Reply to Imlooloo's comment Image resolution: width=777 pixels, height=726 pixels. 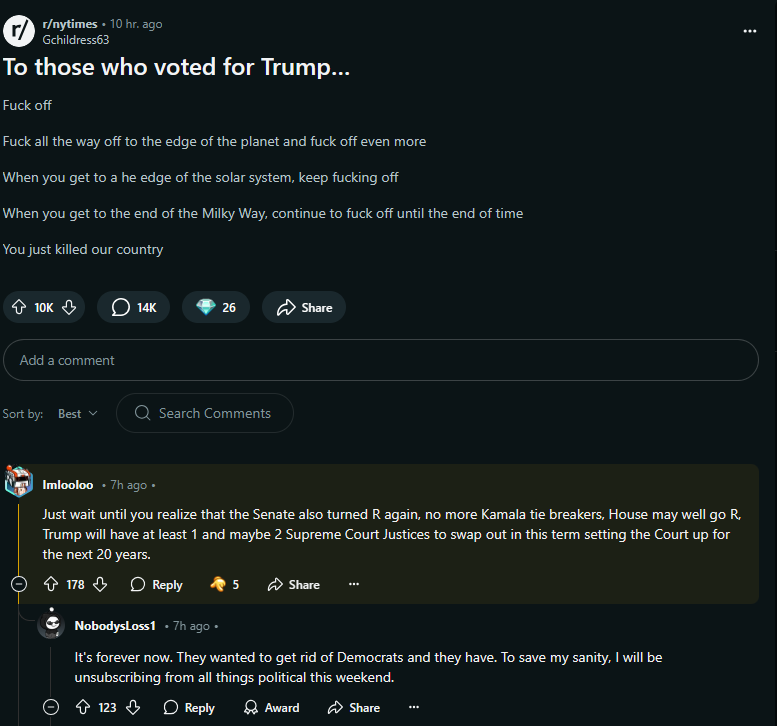156,584
